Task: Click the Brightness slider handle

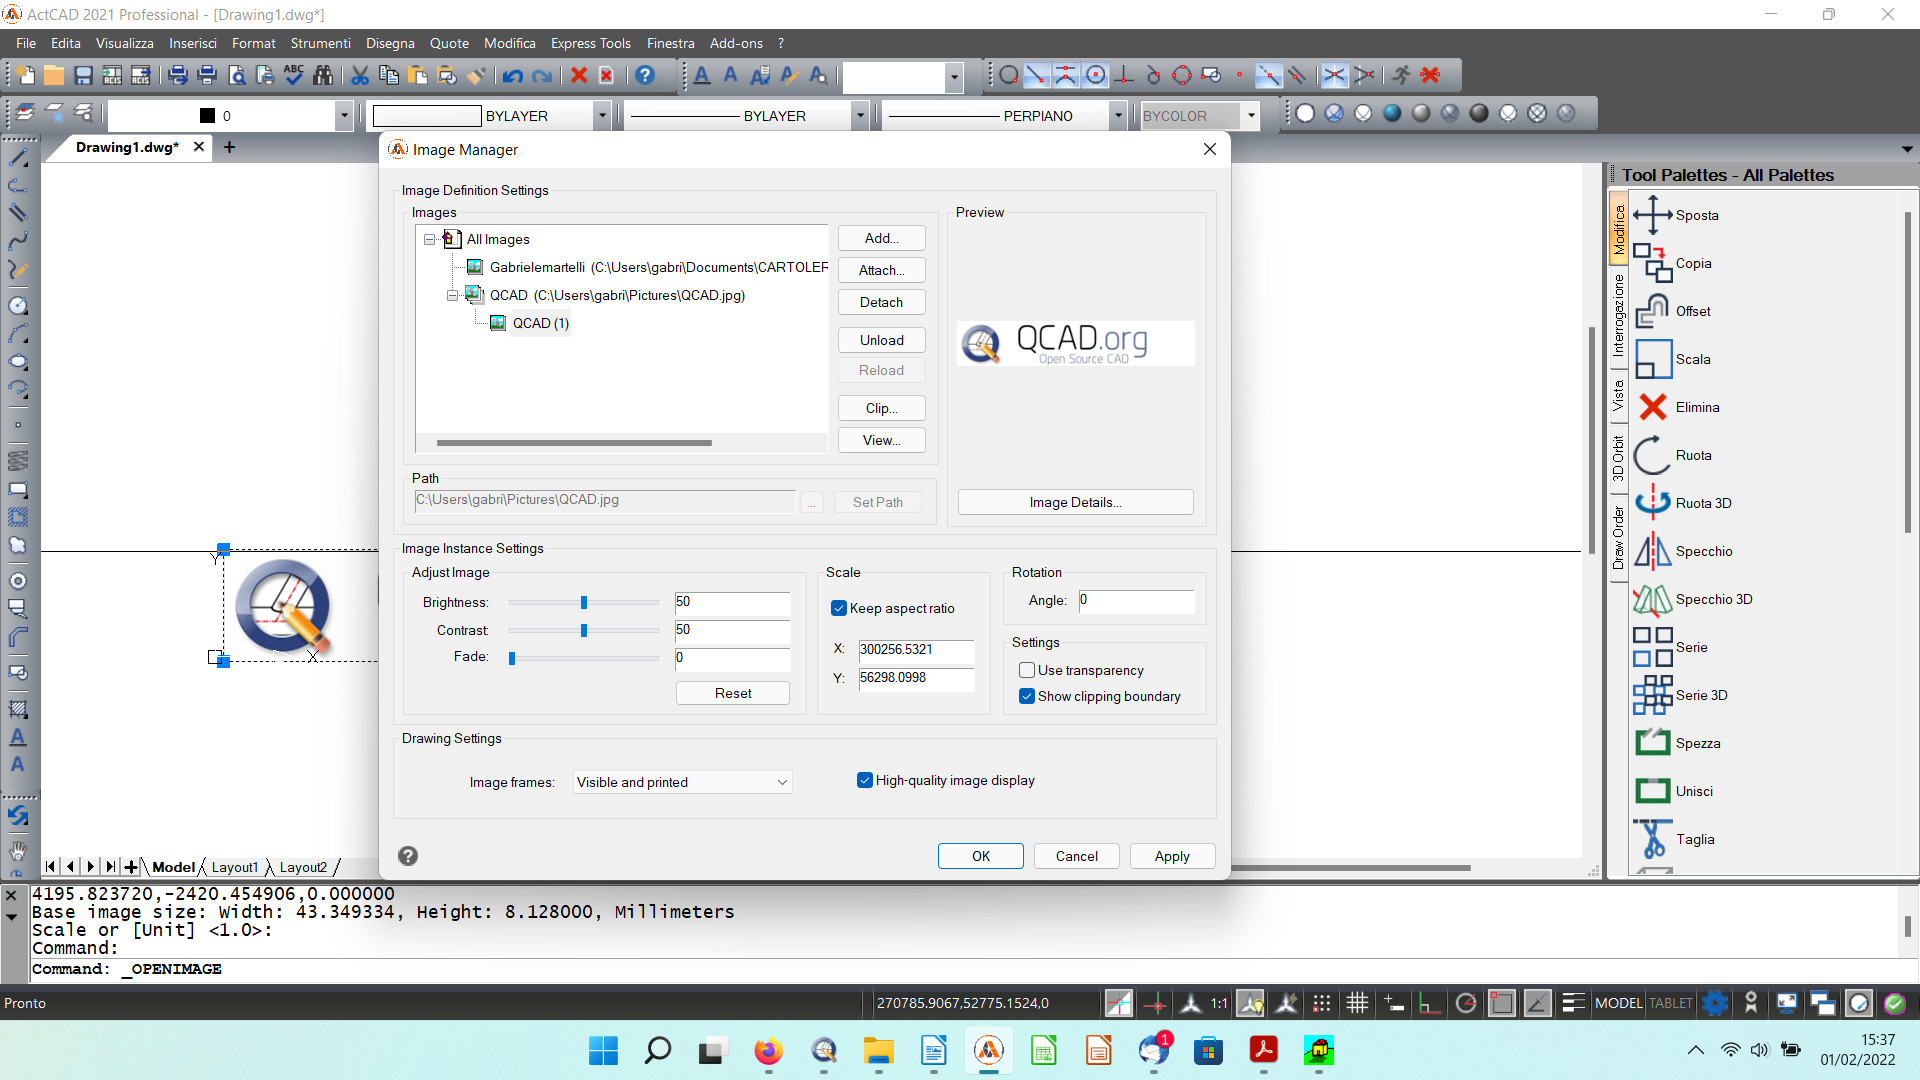Action: (584, 602)
